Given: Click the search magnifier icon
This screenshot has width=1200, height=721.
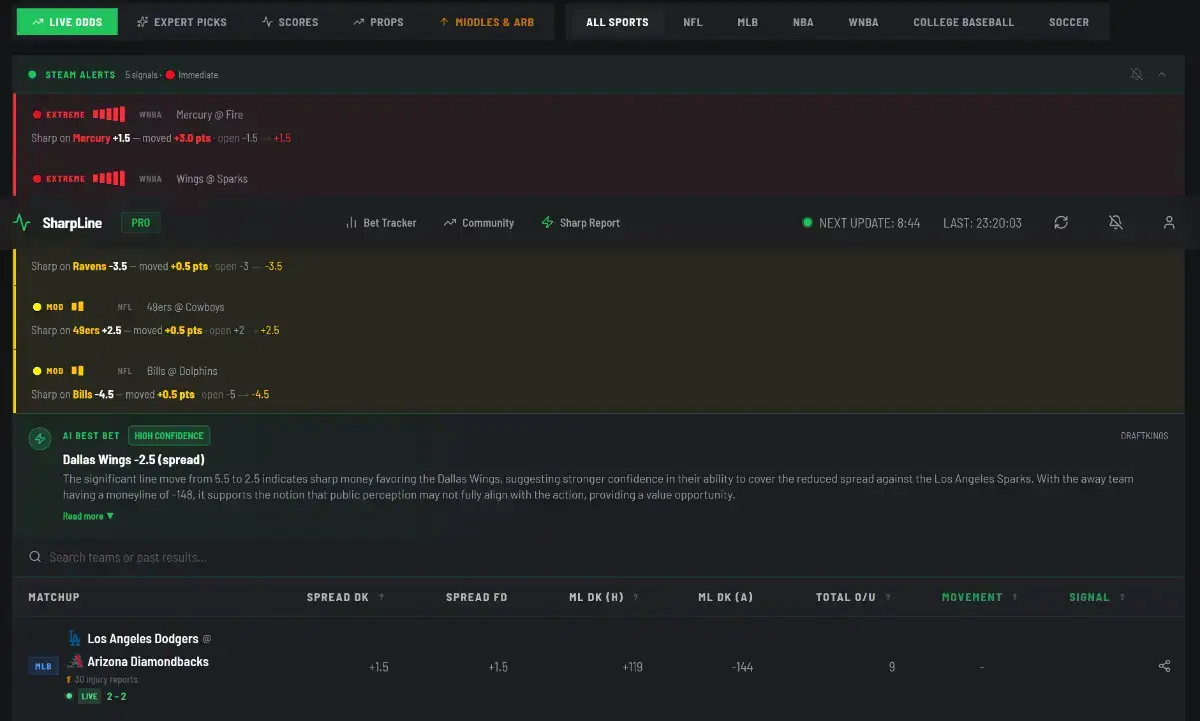Looking at the screenshot, I should coord(35,557).
